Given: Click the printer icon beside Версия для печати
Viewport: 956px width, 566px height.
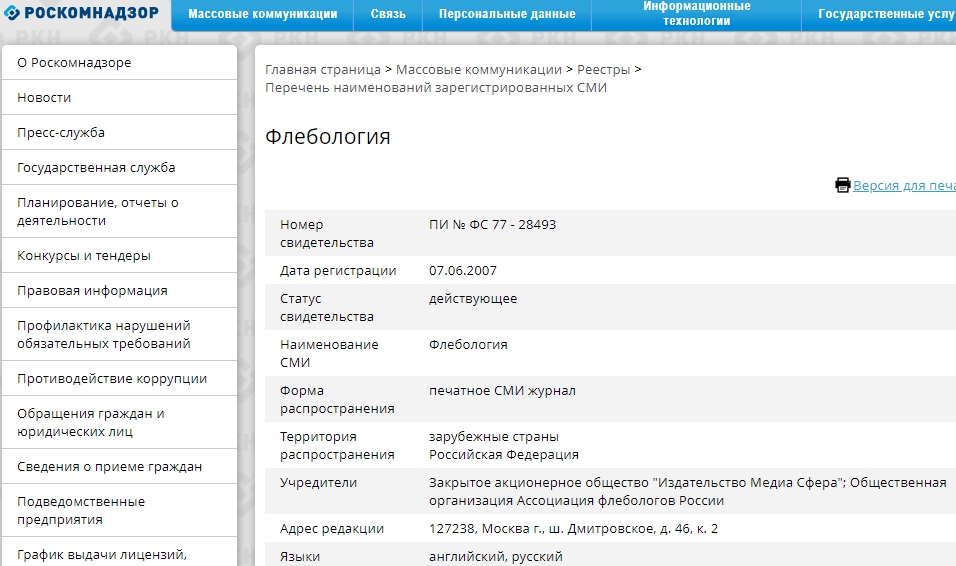Looking at the screenshot, I should tap(843, 185).
